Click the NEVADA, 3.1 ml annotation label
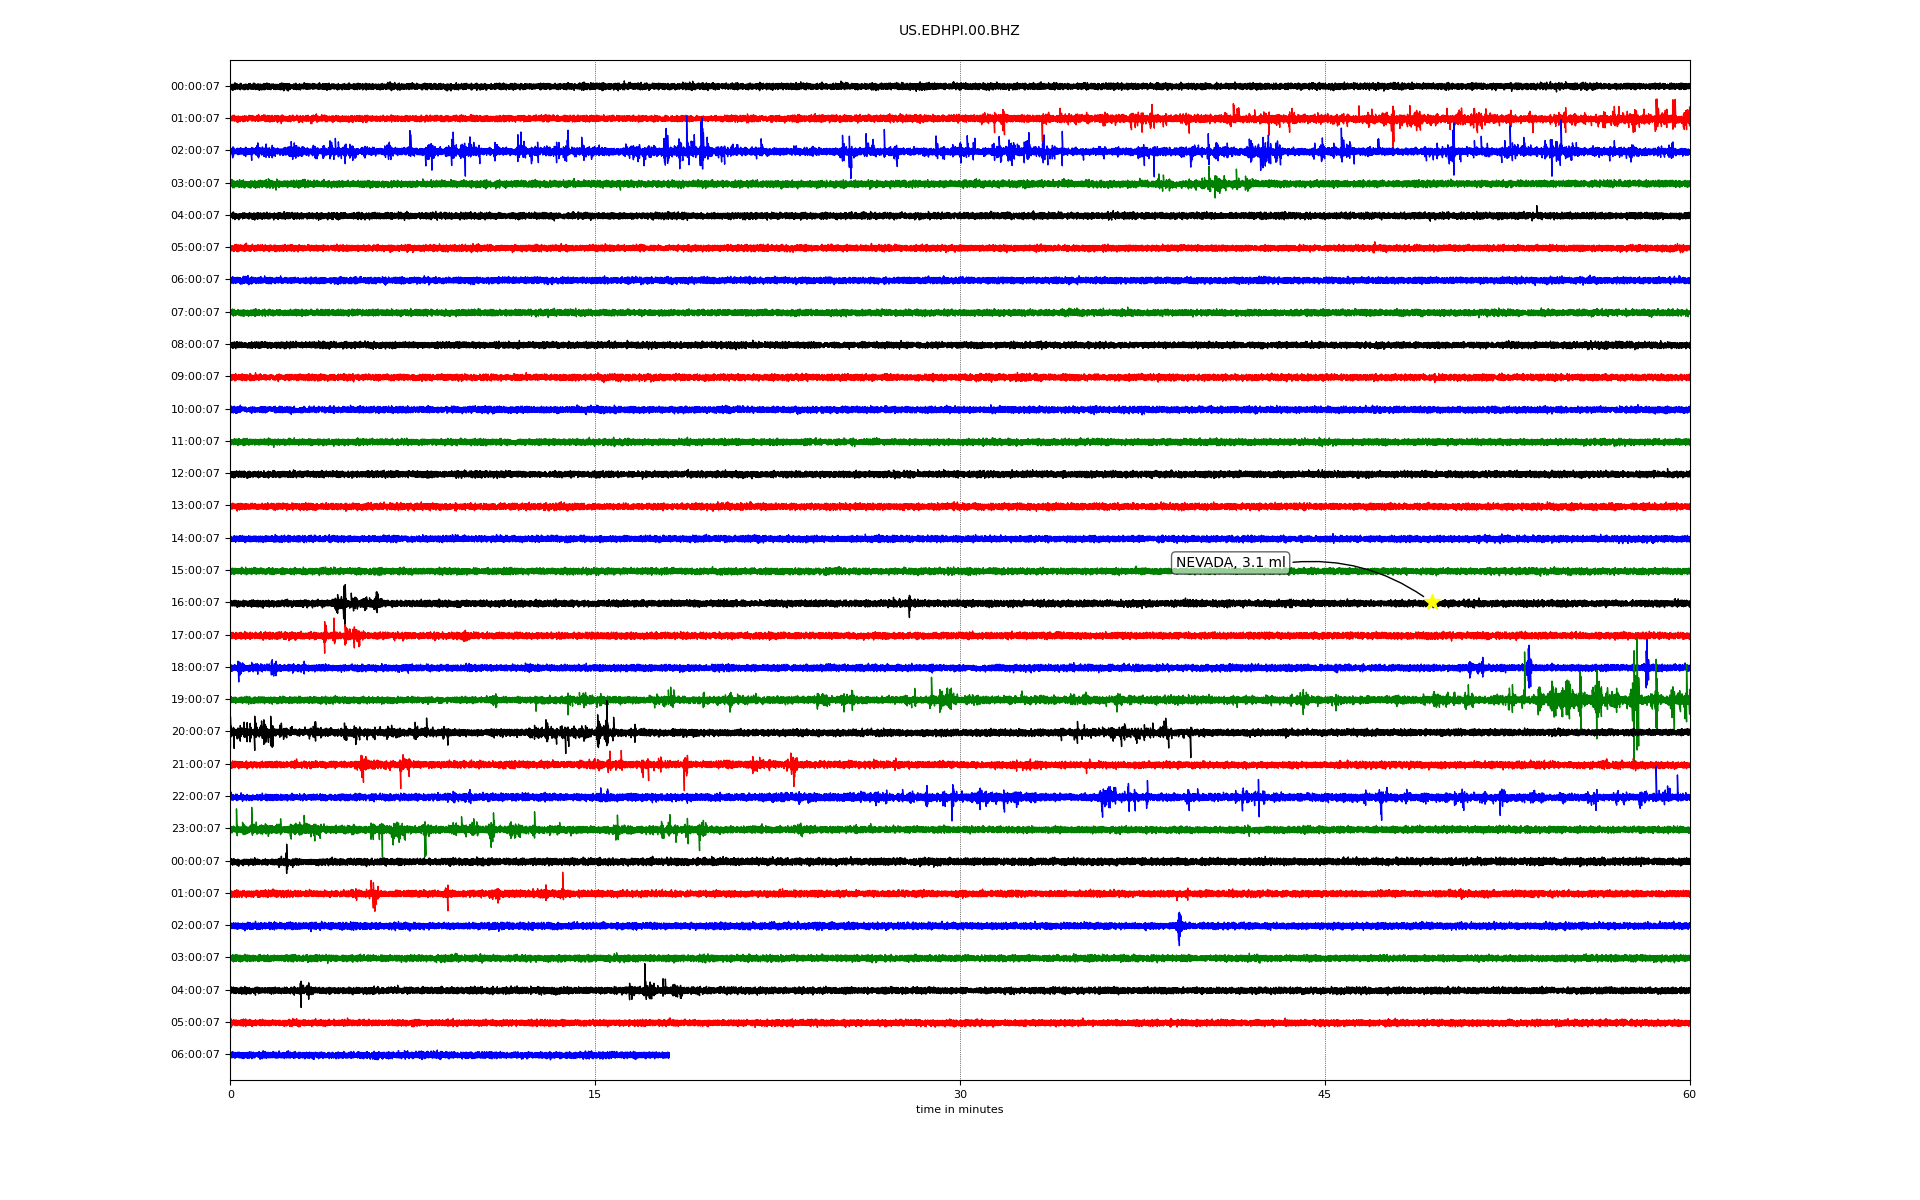Viewport: 1920px width, 1200px height. coord(1230,563)
